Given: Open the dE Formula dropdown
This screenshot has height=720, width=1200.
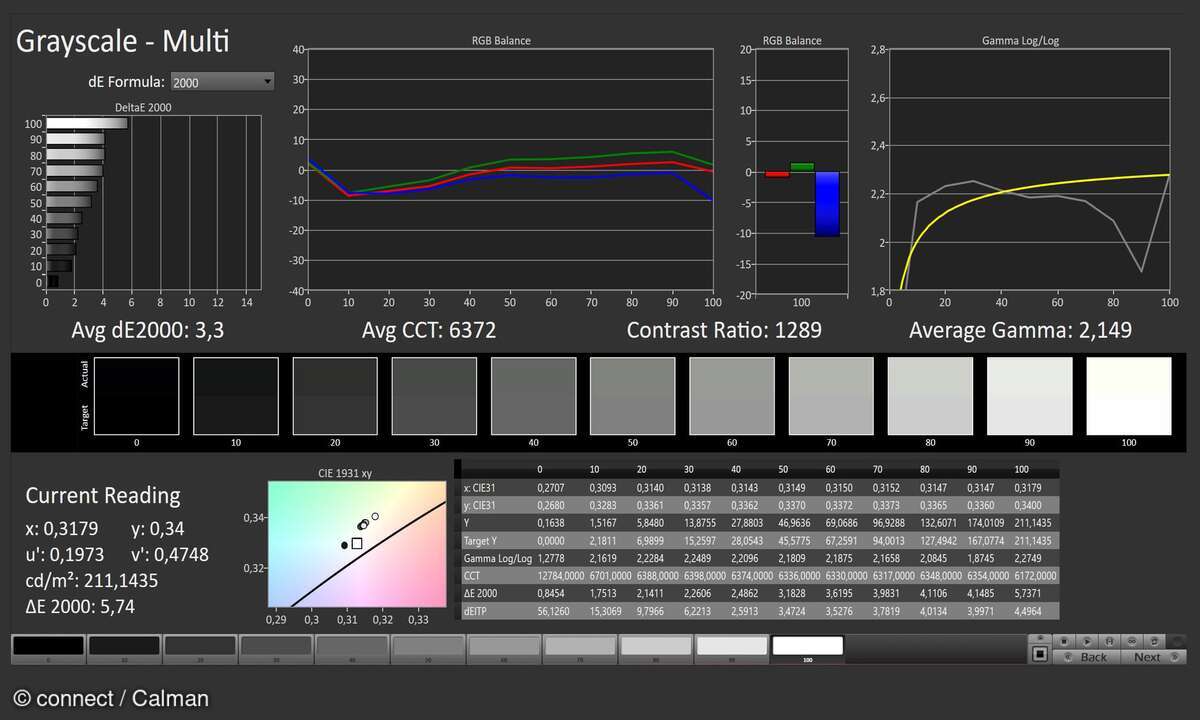Looking at the screenshot, I should coord(222,82).
